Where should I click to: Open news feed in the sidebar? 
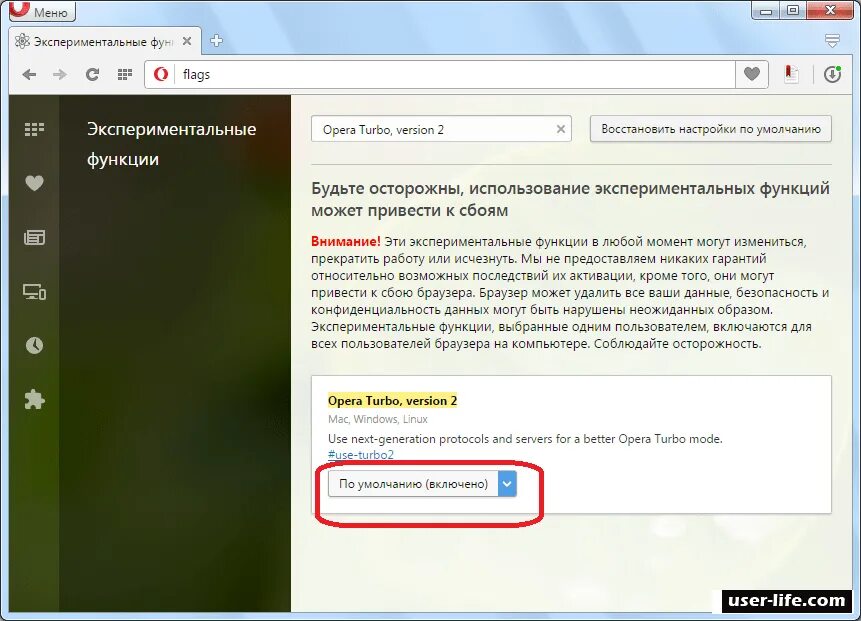click(x=34, y=237)
